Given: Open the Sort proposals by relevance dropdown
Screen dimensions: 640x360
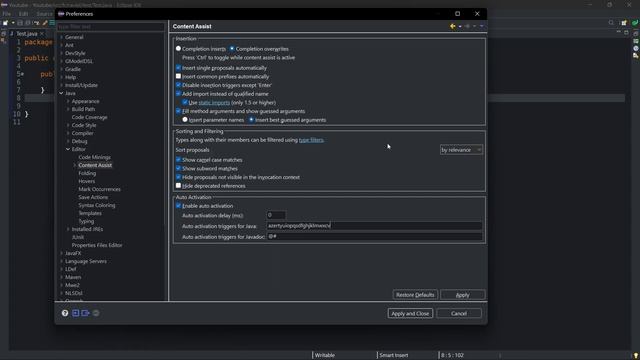Looking at the screenshot, I should click(461, 150).
